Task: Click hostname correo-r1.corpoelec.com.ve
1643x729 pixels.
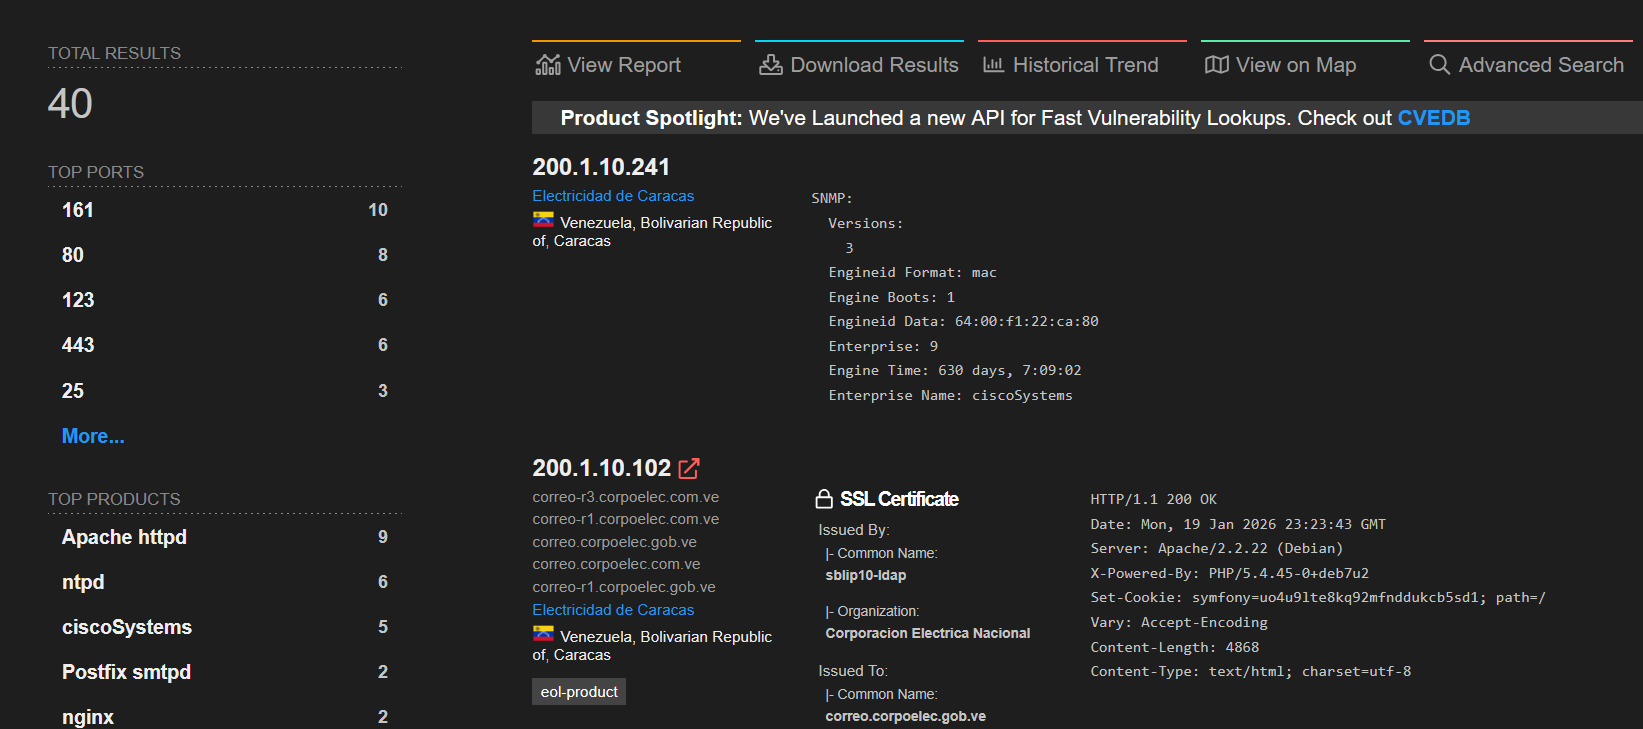Action: click(626, 519)
